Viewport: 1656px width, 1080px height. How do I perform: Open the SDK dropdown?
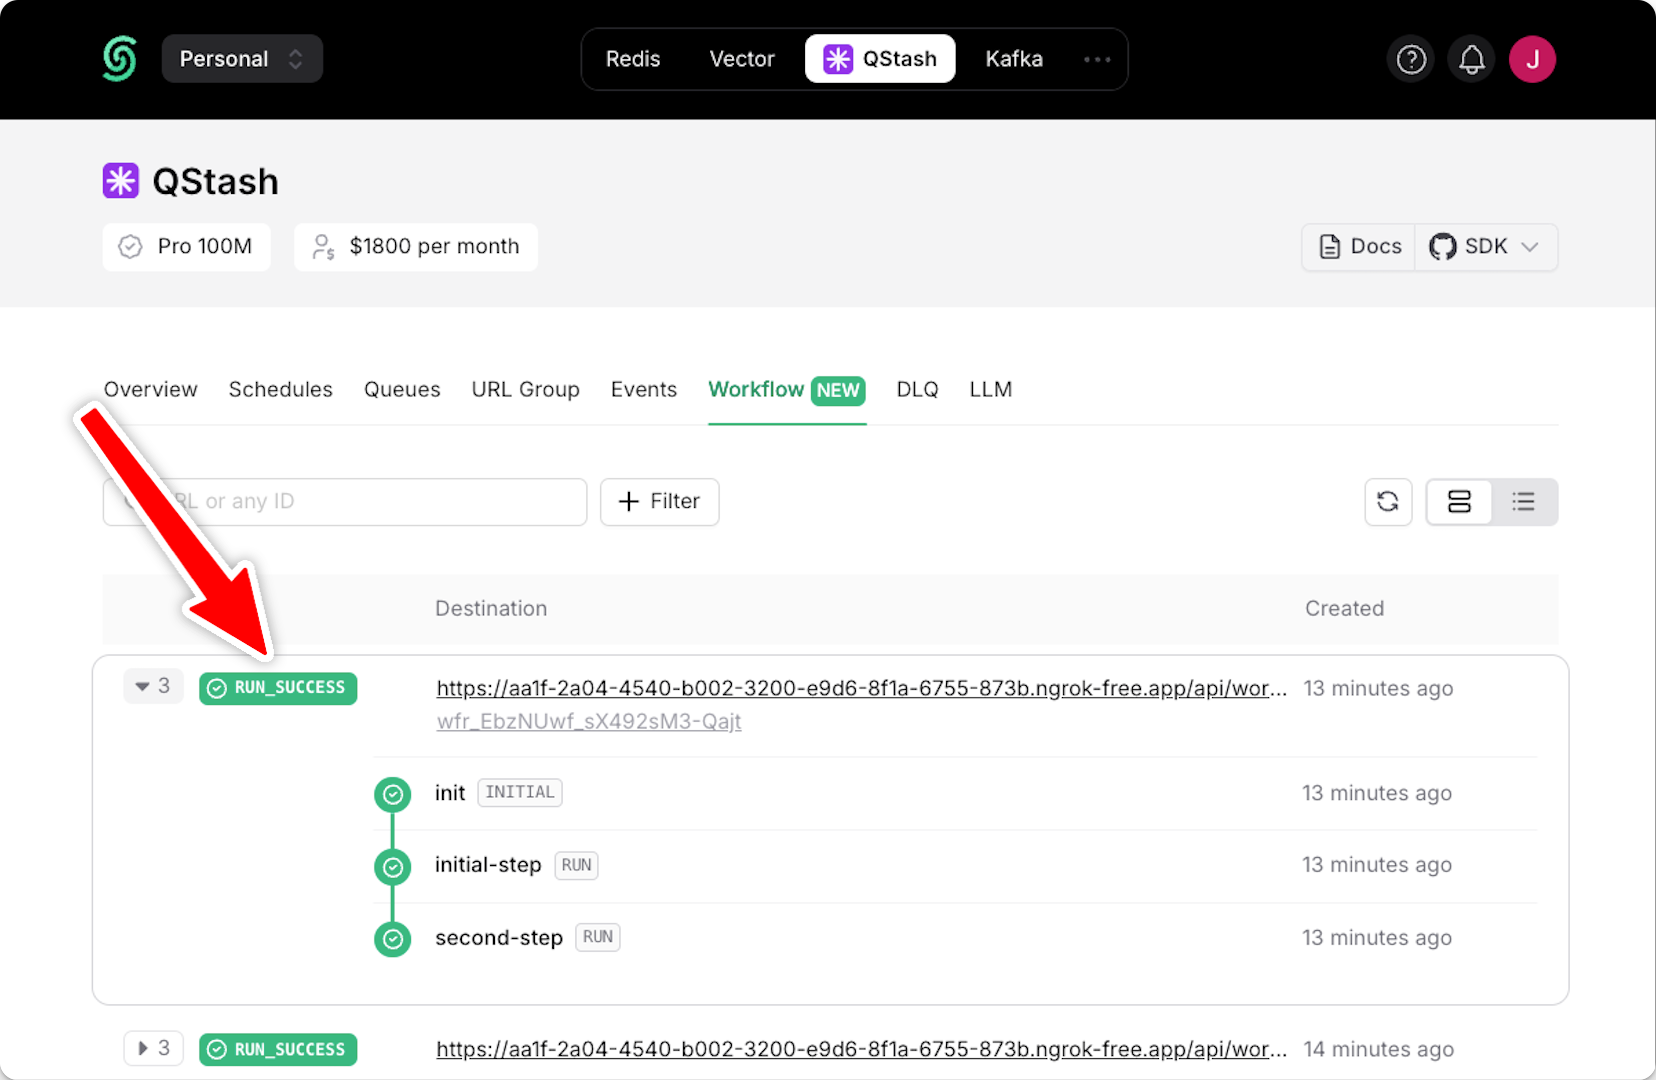(x=1485, y=247)
